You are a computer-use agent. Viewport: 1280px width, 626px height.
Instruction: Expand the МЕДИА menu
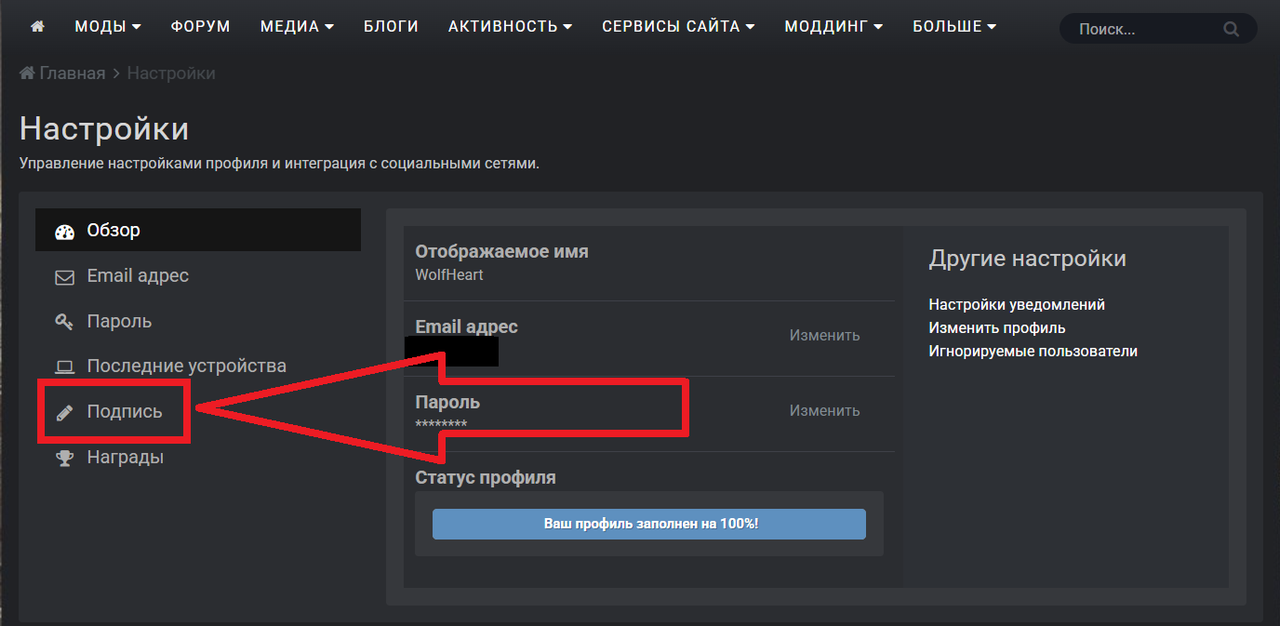coord(297,27)
